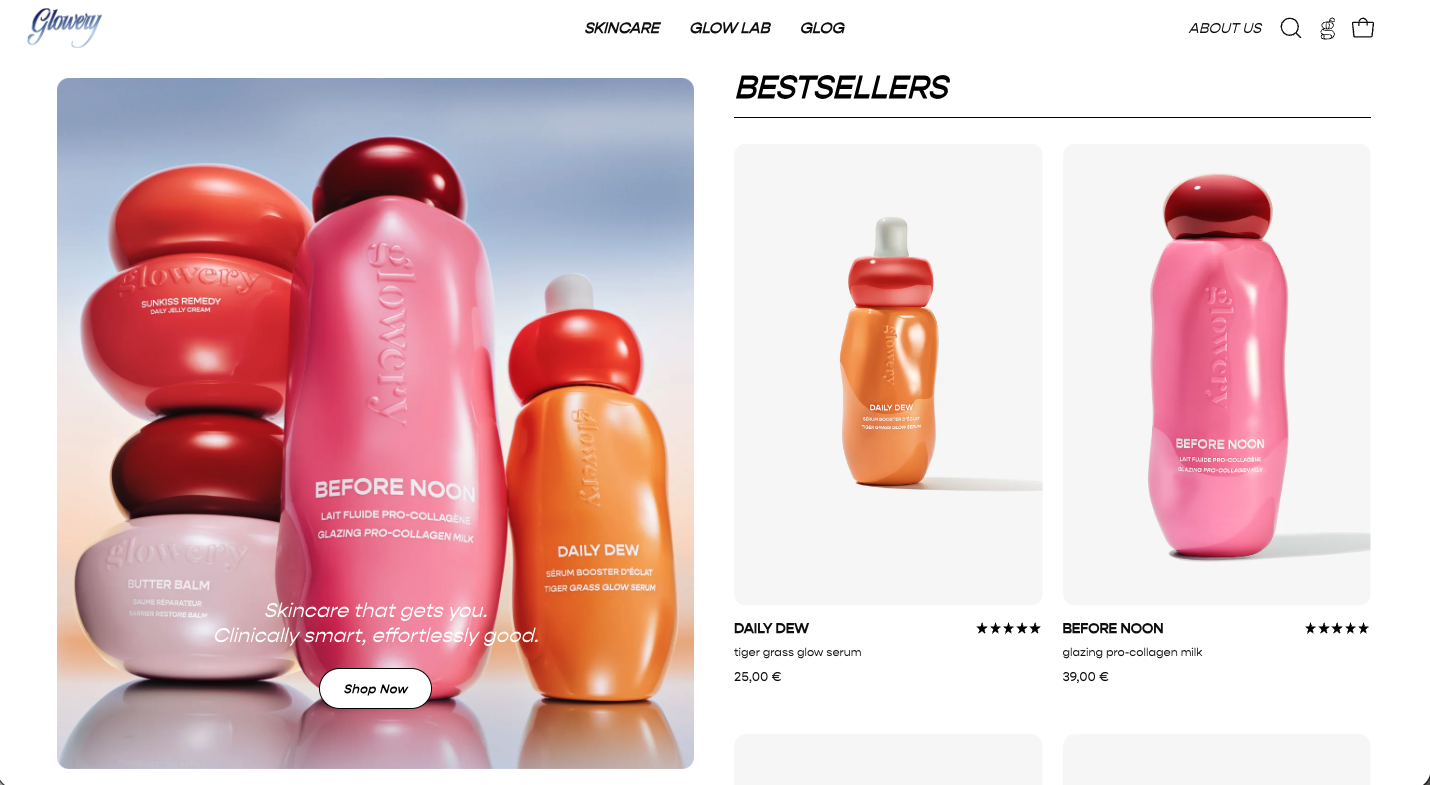Open the GLOW LAB menu item
The image size is (1430, 785).
(x=730, y=28)
